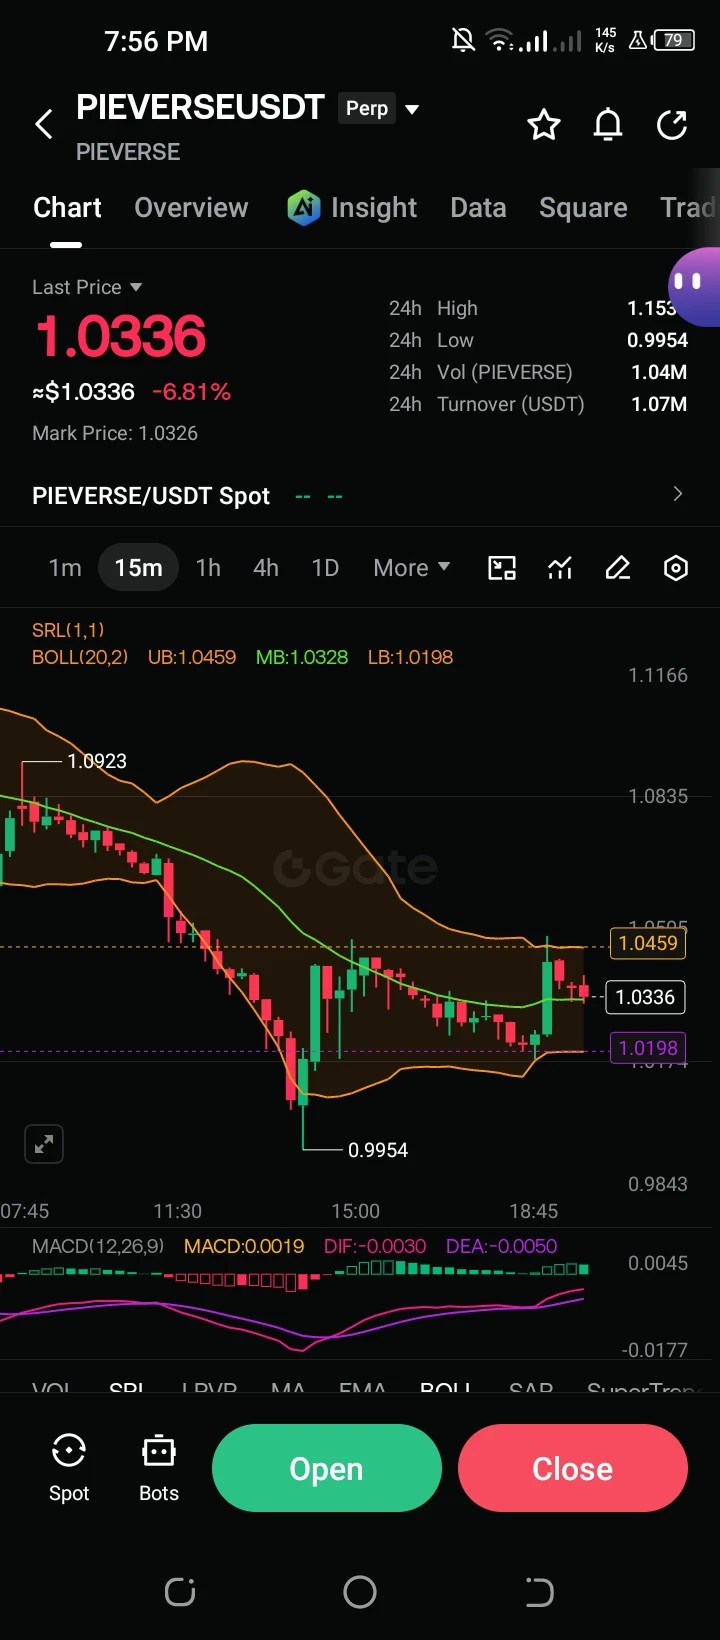Expand the More timeframes dropdown

411,568
